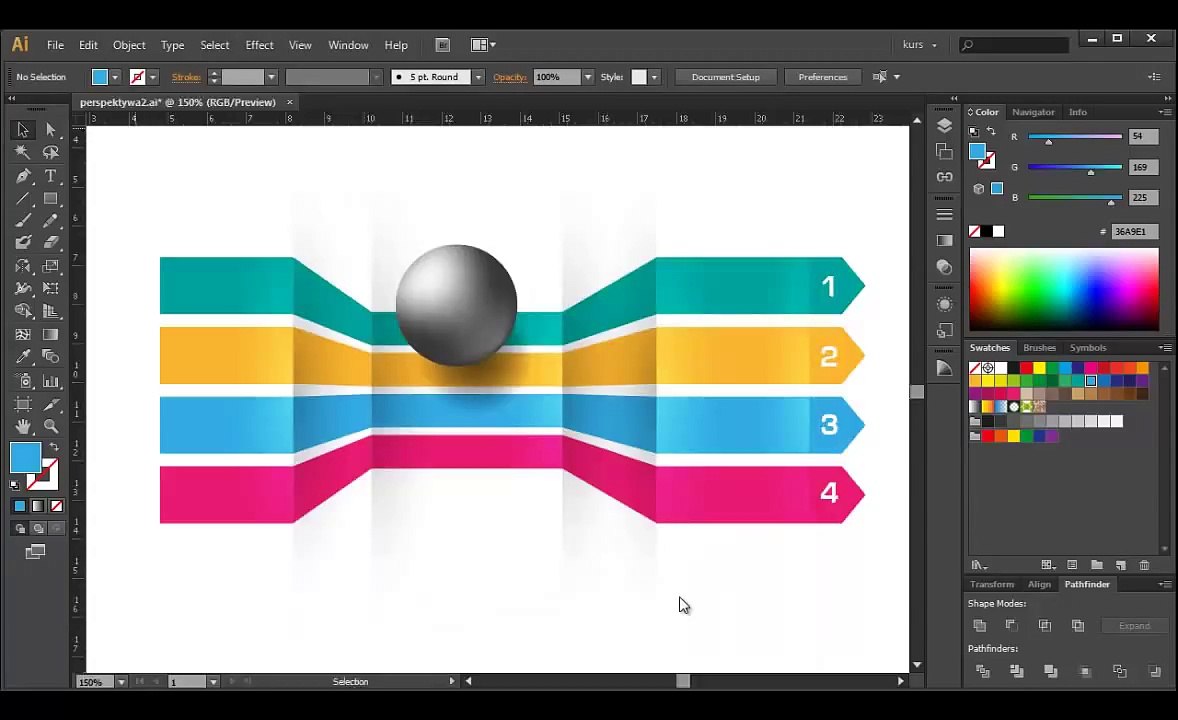Select the Eyedropper tool
The height and width of the screenshot is (720, 1178).
23,357
